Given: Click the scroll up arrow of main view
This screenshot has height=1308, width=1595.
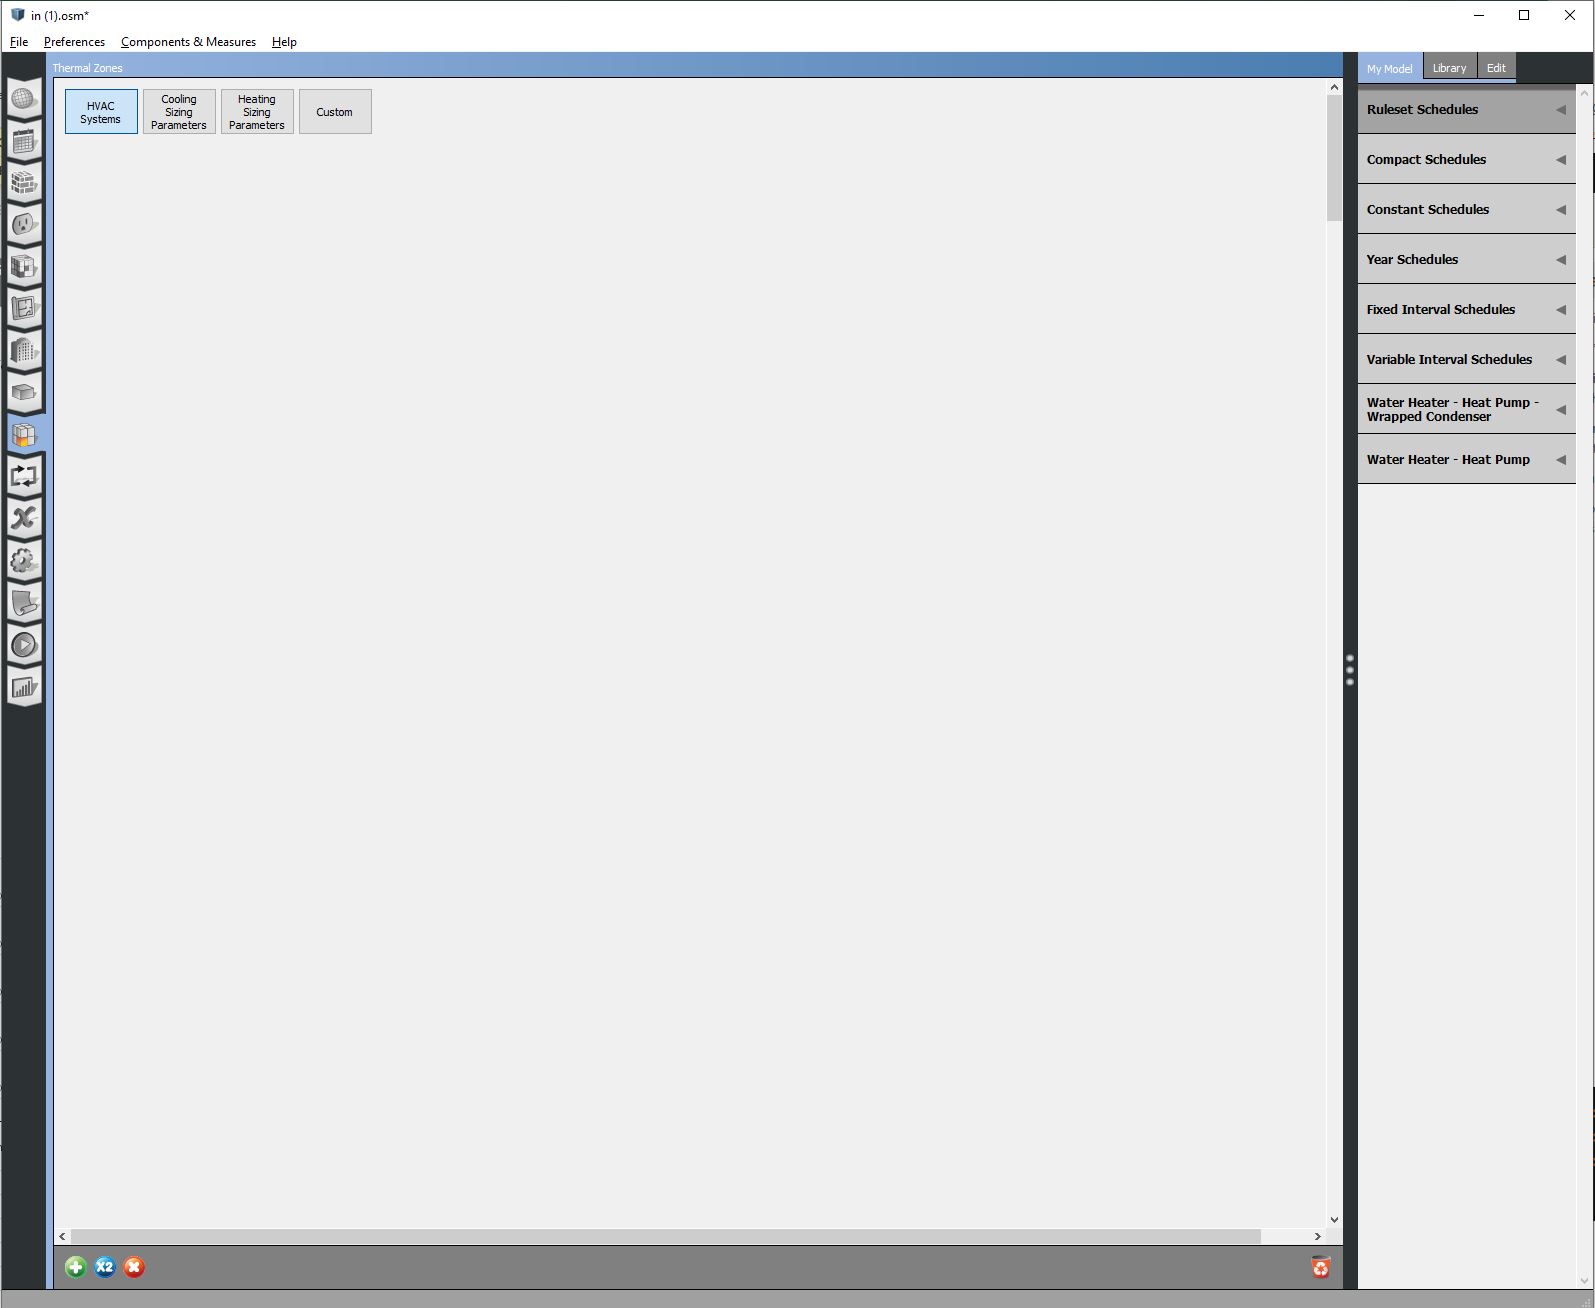Looking at the screenshot, I should tap(1334, 88).
